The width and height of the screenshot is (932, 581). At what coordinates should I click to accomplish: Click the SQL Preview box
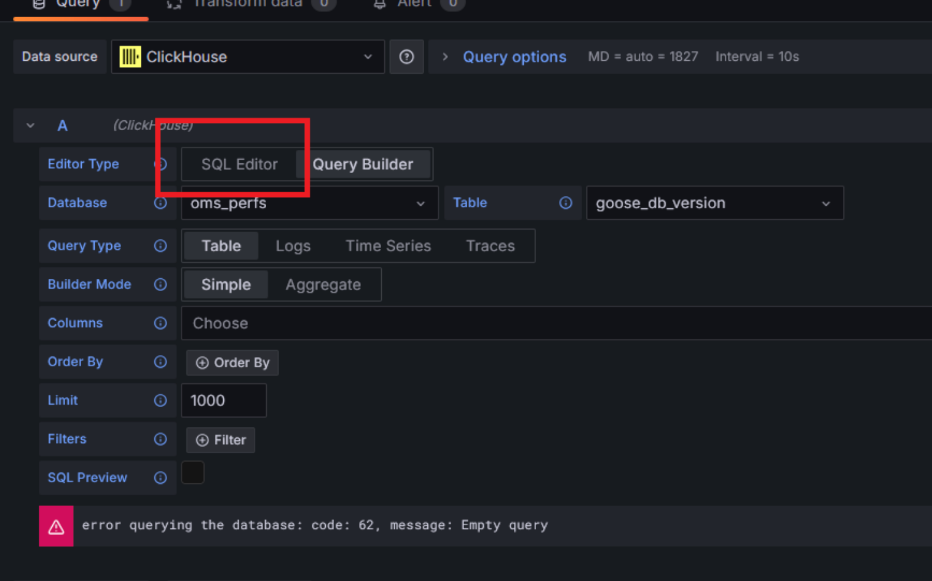[193, 472]
